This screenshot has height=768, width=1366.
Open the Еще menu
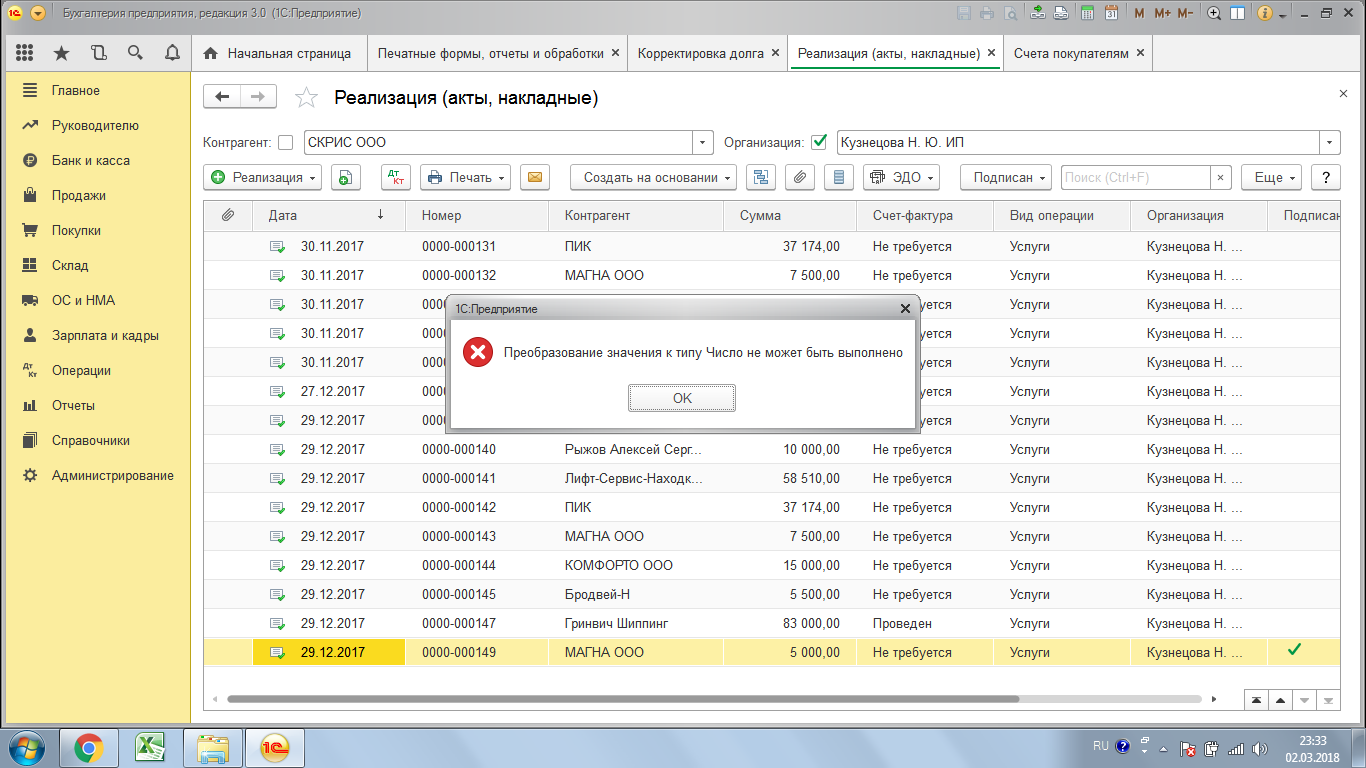click(x=1271, y=177)
